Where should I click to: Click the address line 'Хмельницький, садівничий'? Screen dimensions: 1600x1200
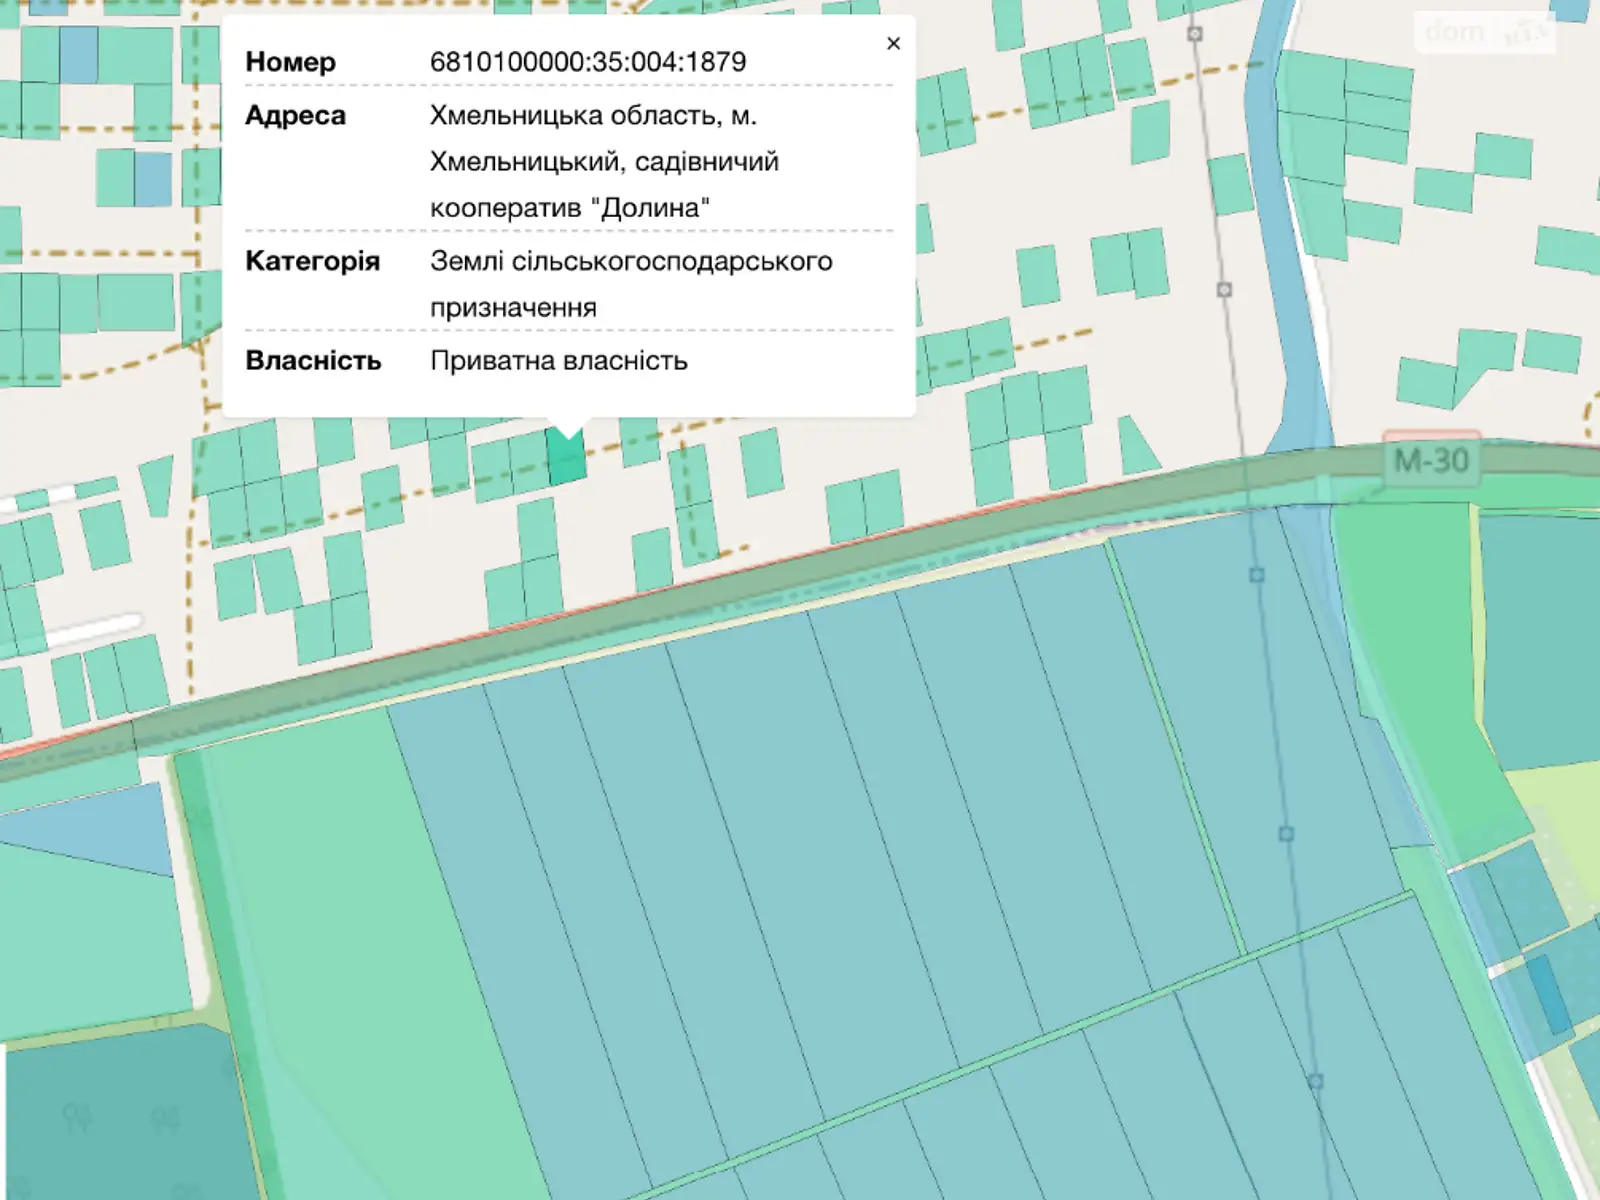coord(604,162)
